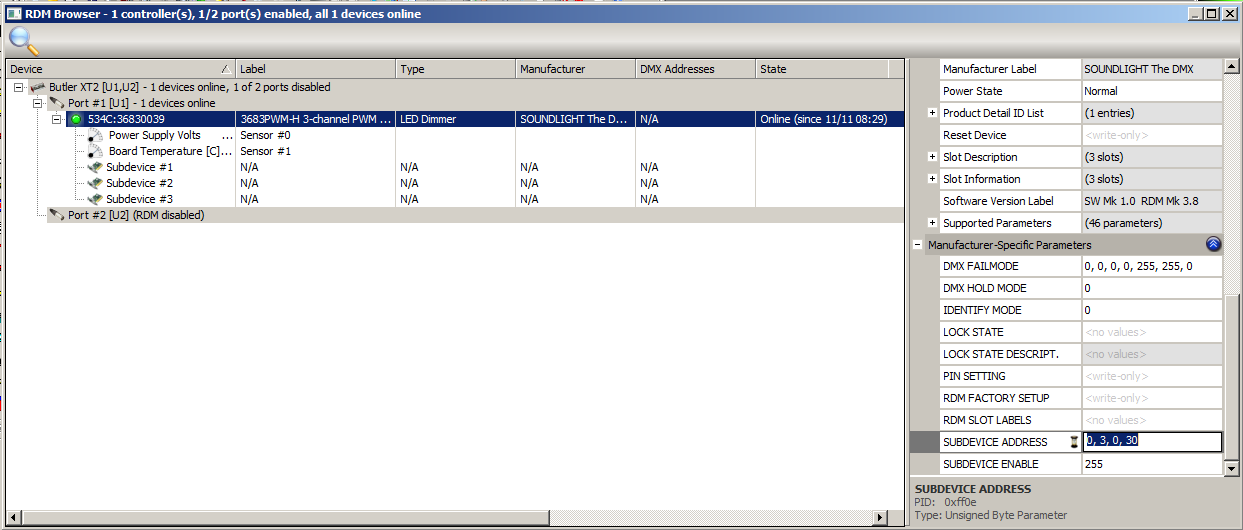The width and height of the screenshot is (1243, 530).
Task: Click the Subdevice #1 card icon
Action: point(95,168)
